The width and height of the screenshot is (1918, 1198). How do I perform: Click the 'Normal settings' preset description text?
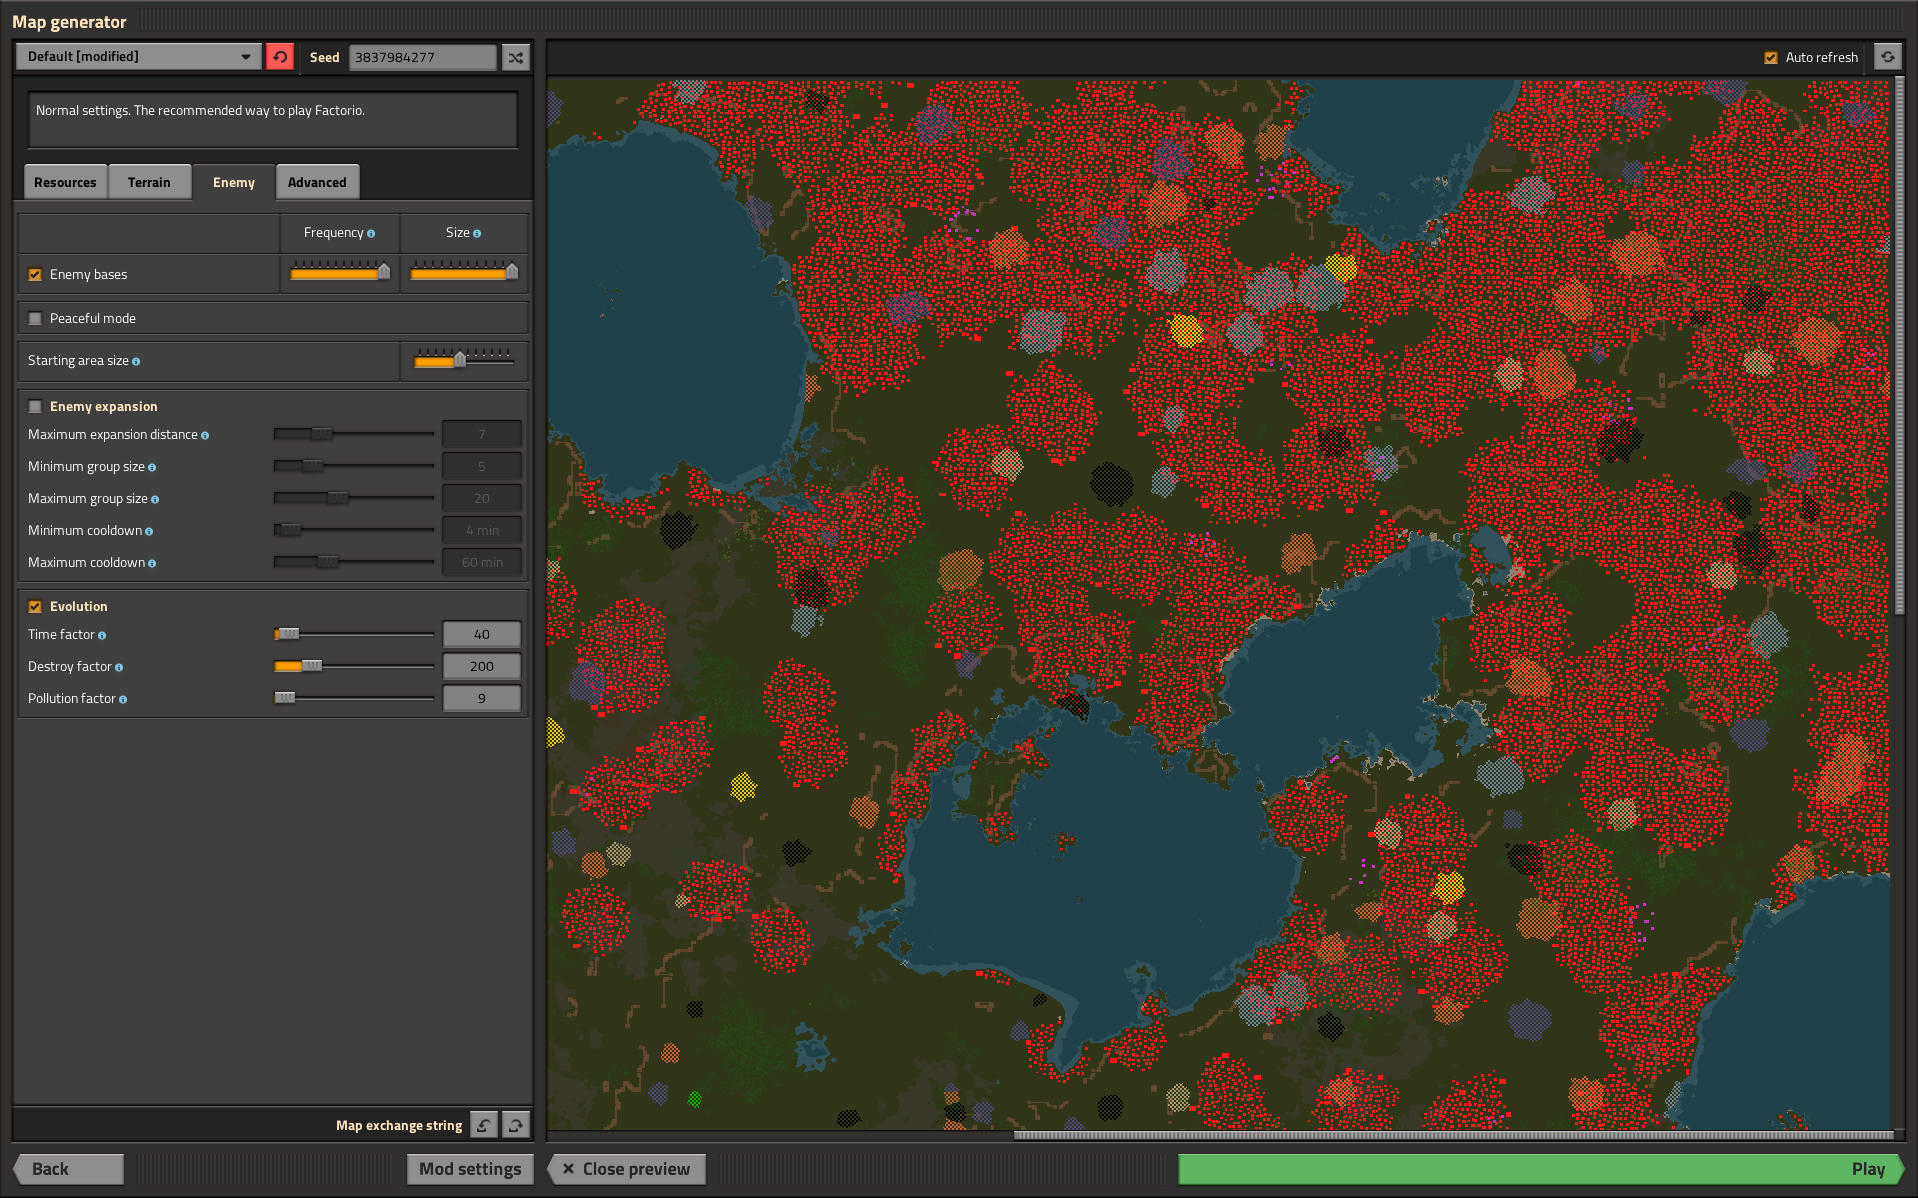(200, 111)
